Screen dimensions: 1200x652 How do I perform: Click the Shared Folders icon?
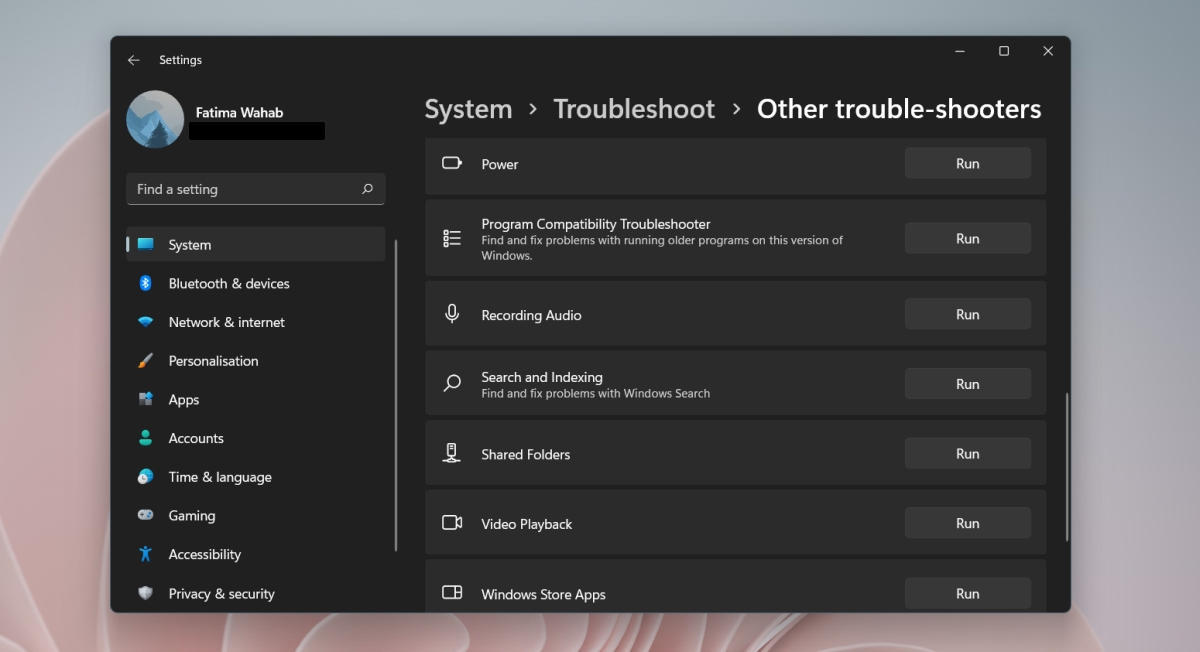click(x=452, y=453)
